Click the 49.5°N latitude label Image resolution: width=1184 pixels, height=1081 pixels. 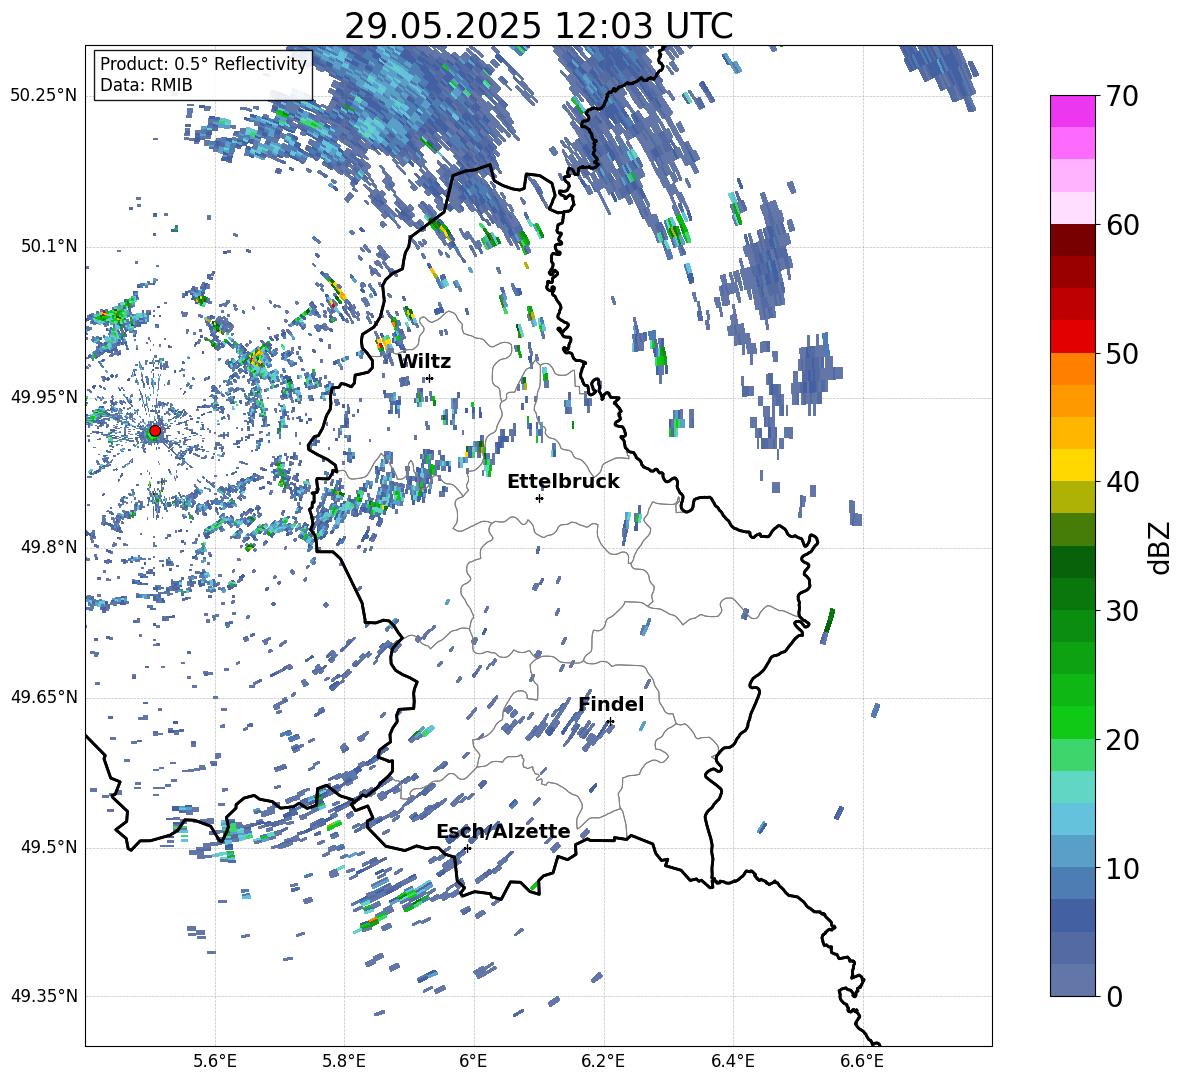(x=50, y=847)
